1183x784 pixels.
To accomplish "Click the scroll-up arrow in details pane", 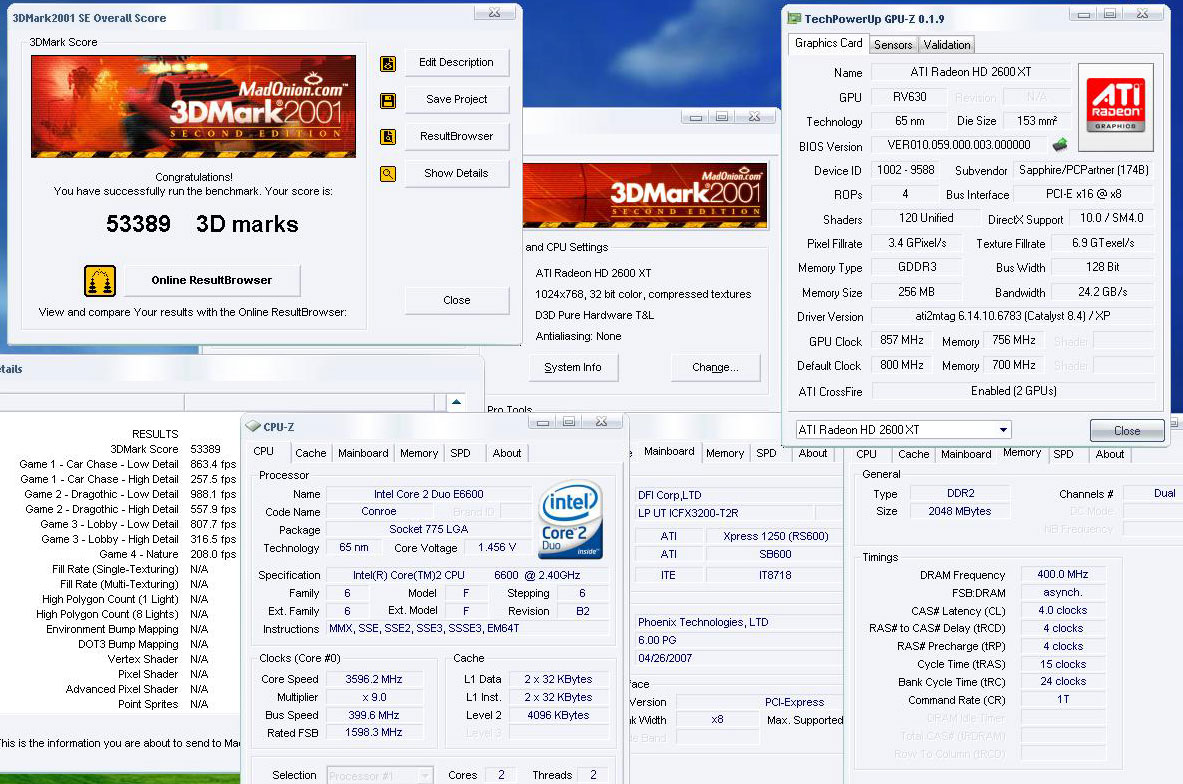I will [456, 402].
